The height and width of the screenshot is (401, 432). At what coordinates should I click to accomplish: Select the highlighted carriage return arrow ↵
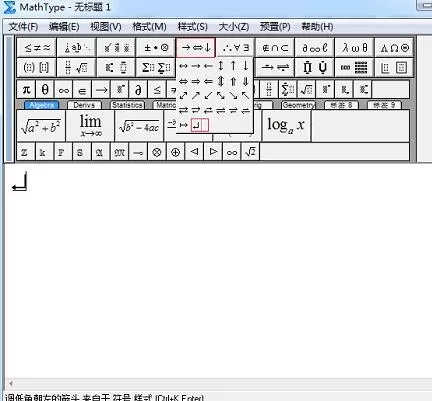[x=196, y=125]
